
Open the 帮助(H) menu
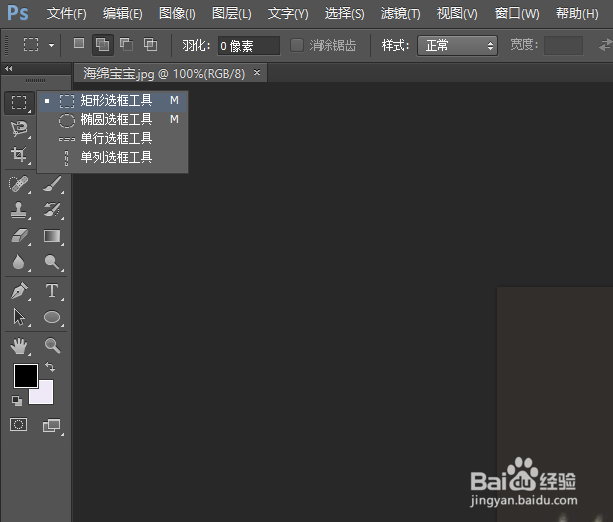[577, 14]
